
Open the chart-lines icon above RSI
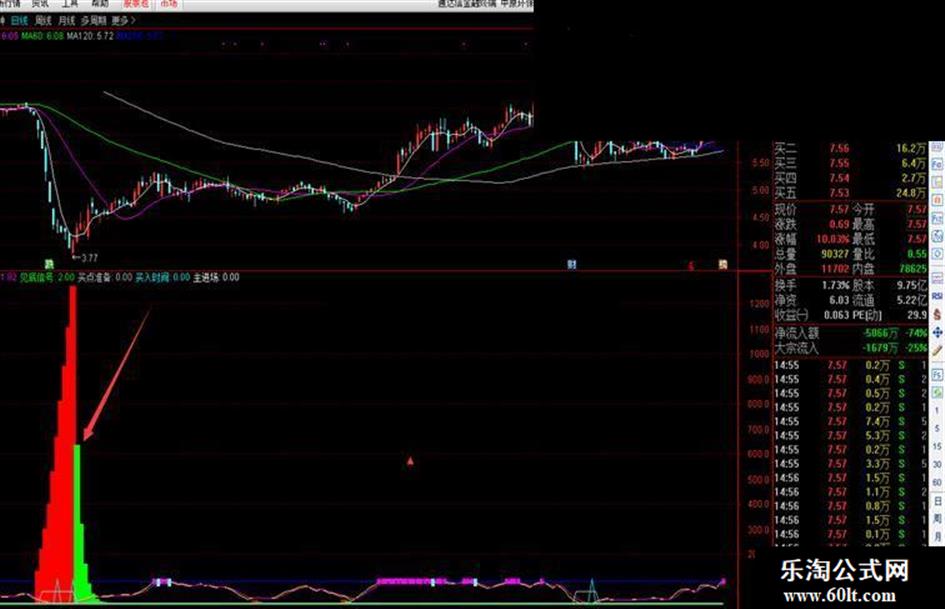(x=937, y=278)
